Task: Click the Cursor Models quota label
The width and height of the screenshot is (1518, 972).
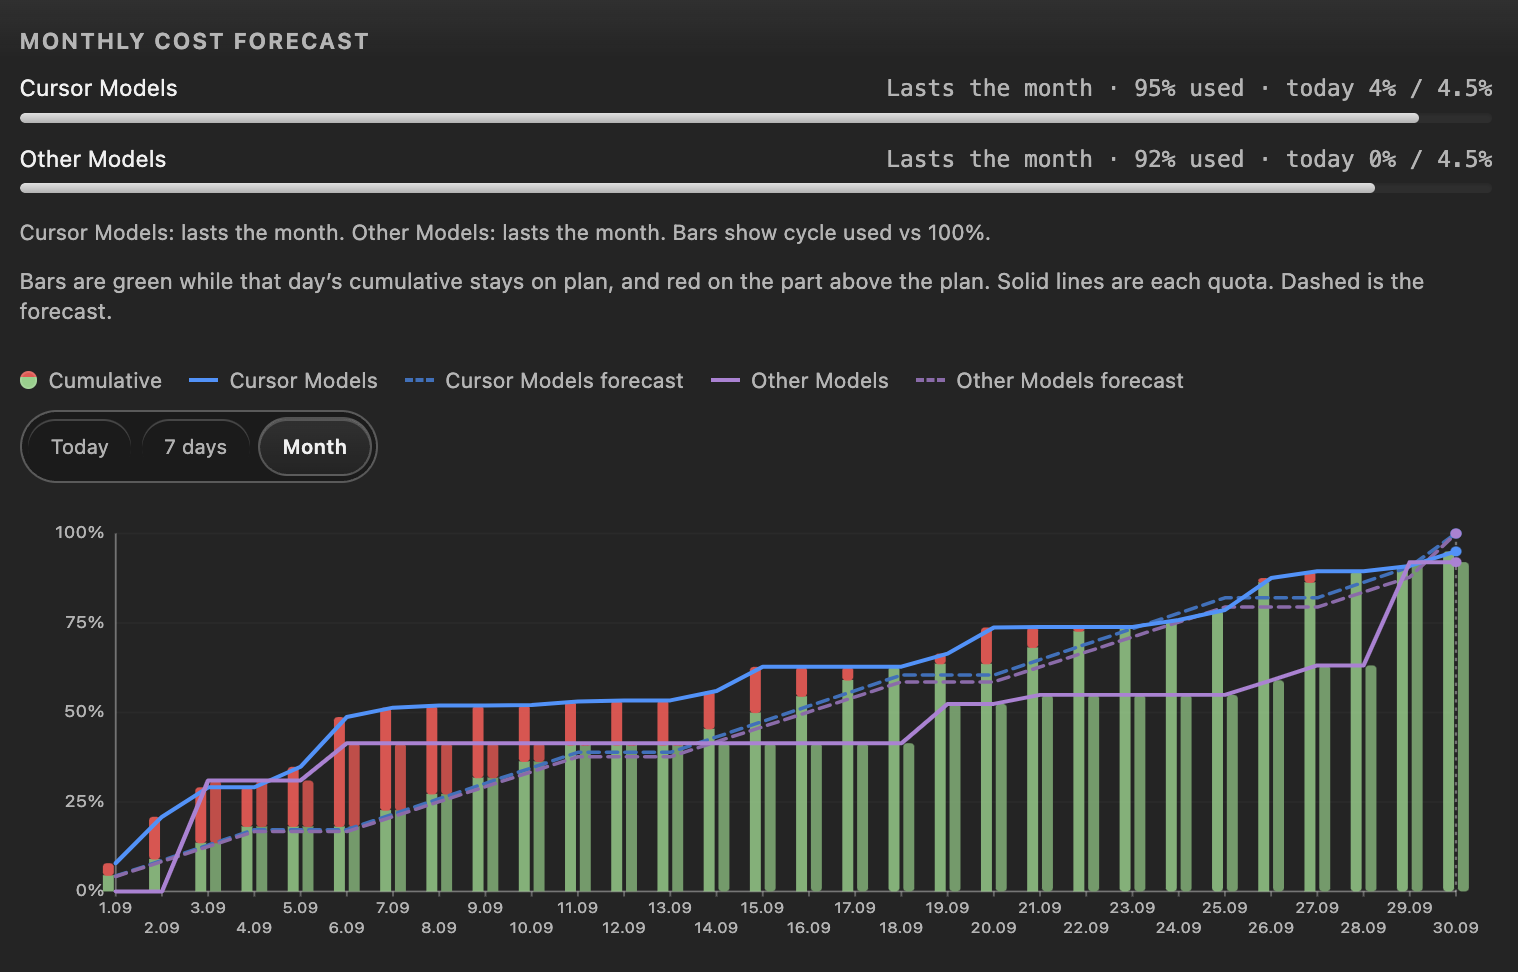Action: tap(99, 88)
